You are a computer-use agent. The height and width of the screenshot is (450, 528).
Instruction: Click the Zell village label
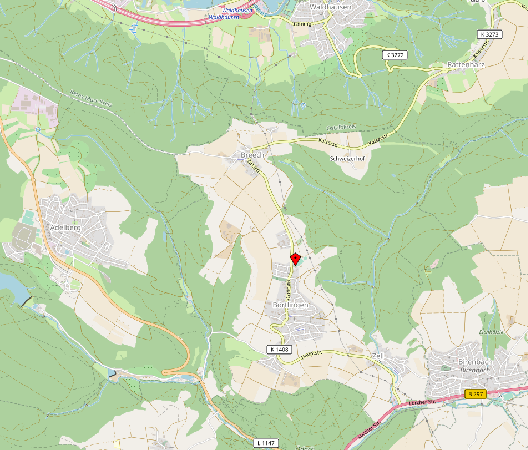[x=376, y=356]
